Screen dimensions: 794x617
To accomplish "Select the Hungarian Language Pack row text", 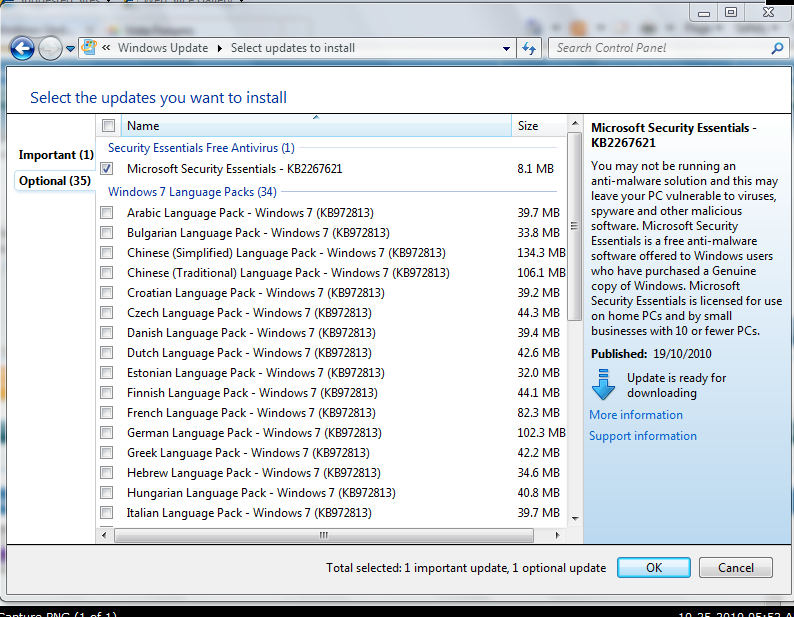I will (261, 493).
